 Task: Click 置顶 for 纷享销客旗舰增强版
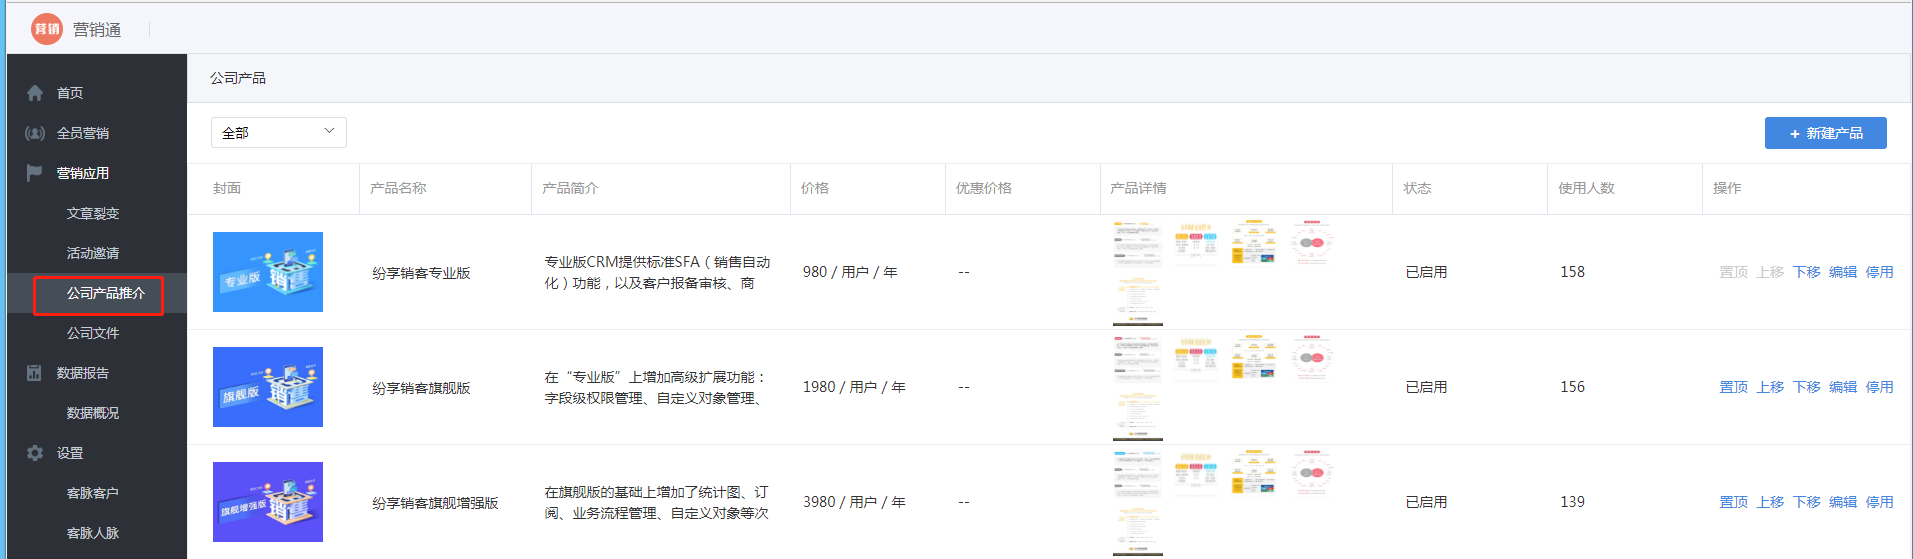click(1733, 502)
